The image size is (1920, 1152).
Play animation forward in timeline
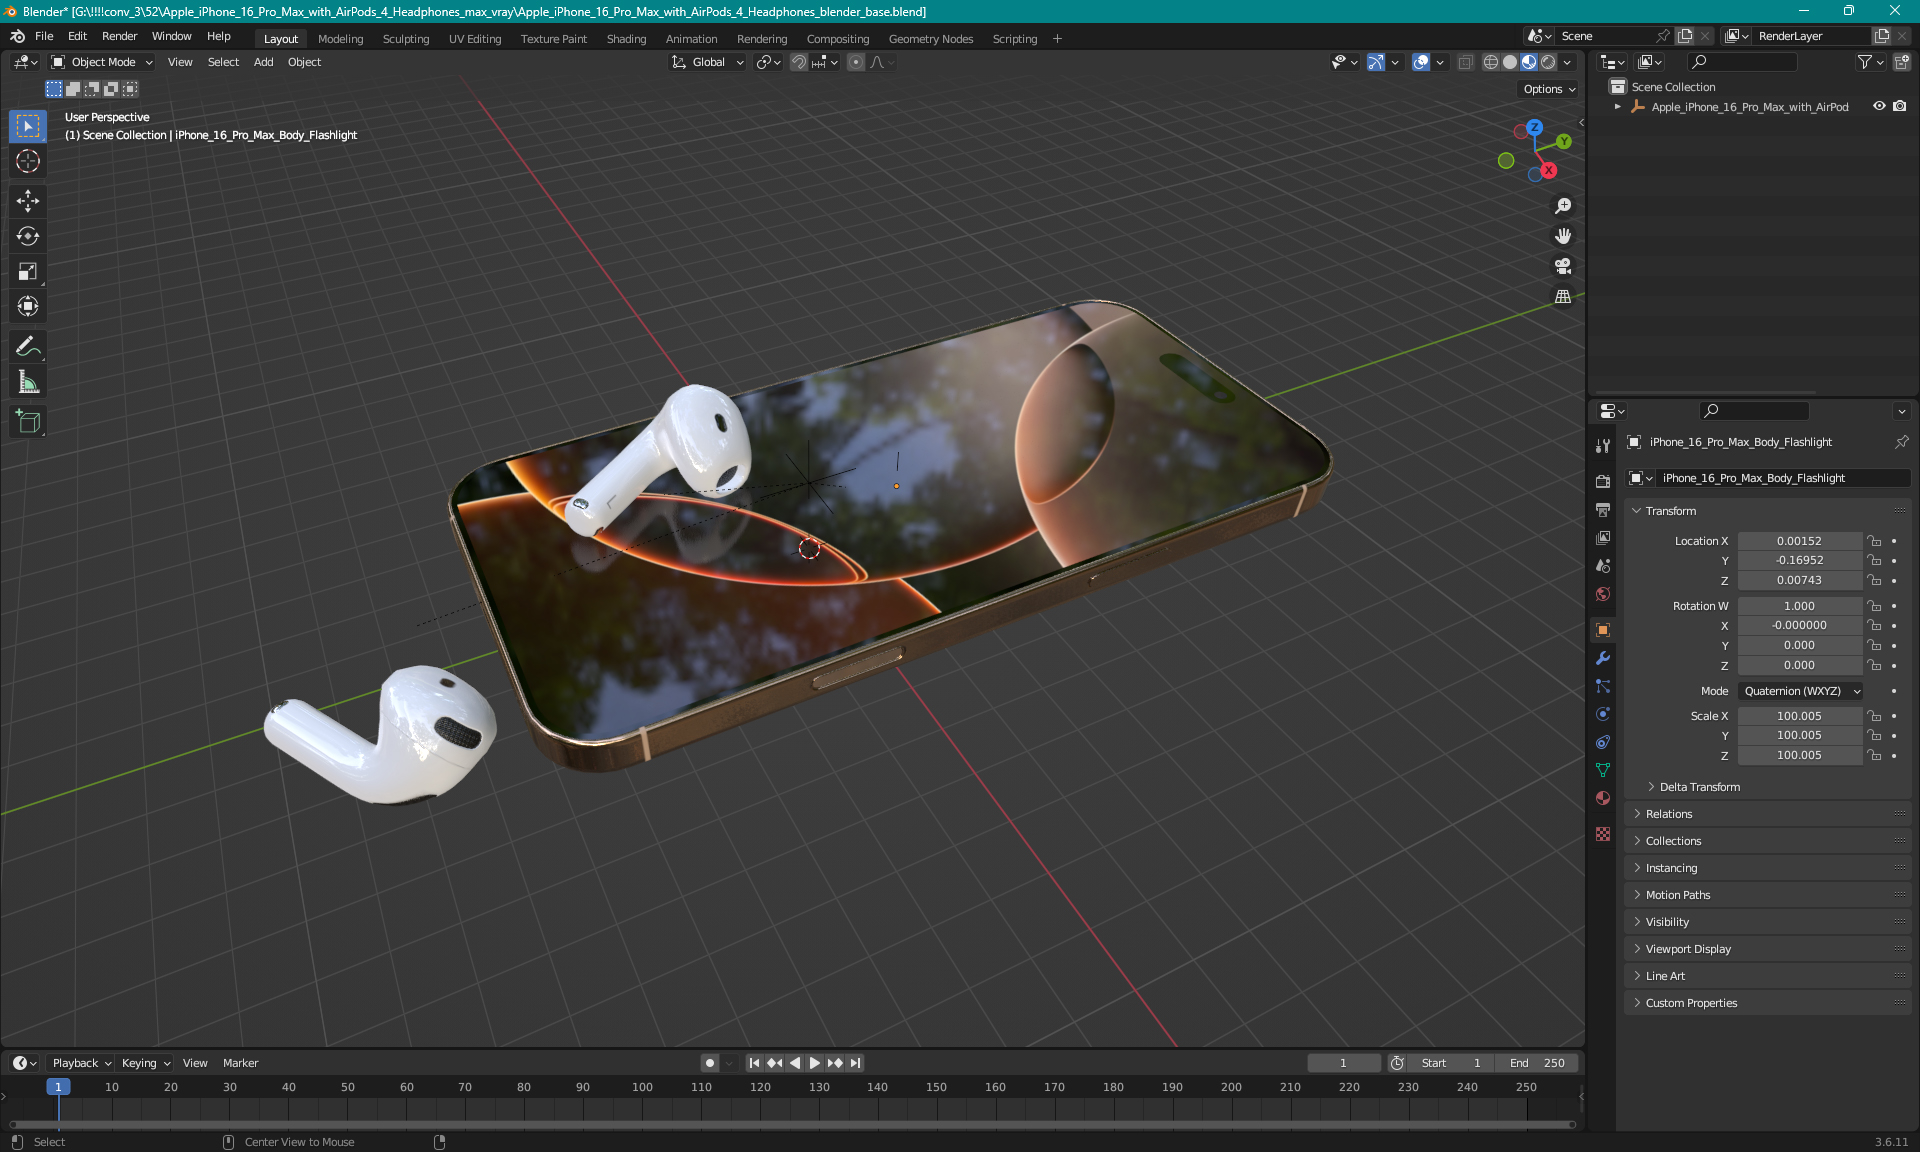click(815, 1063)
